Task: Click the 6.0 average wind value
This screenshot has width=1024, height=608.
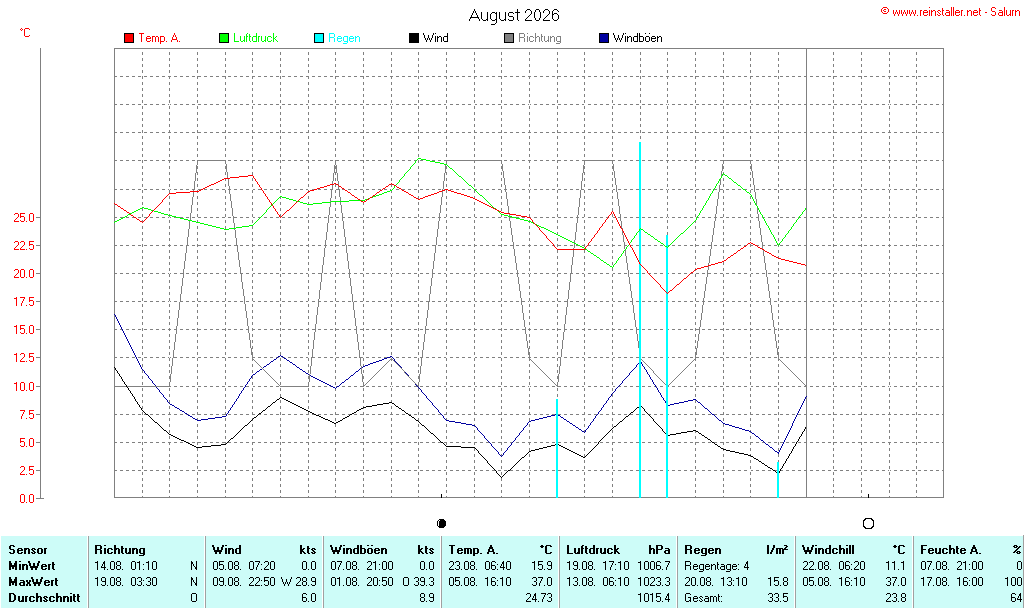Action: click(x=308, y=598)
